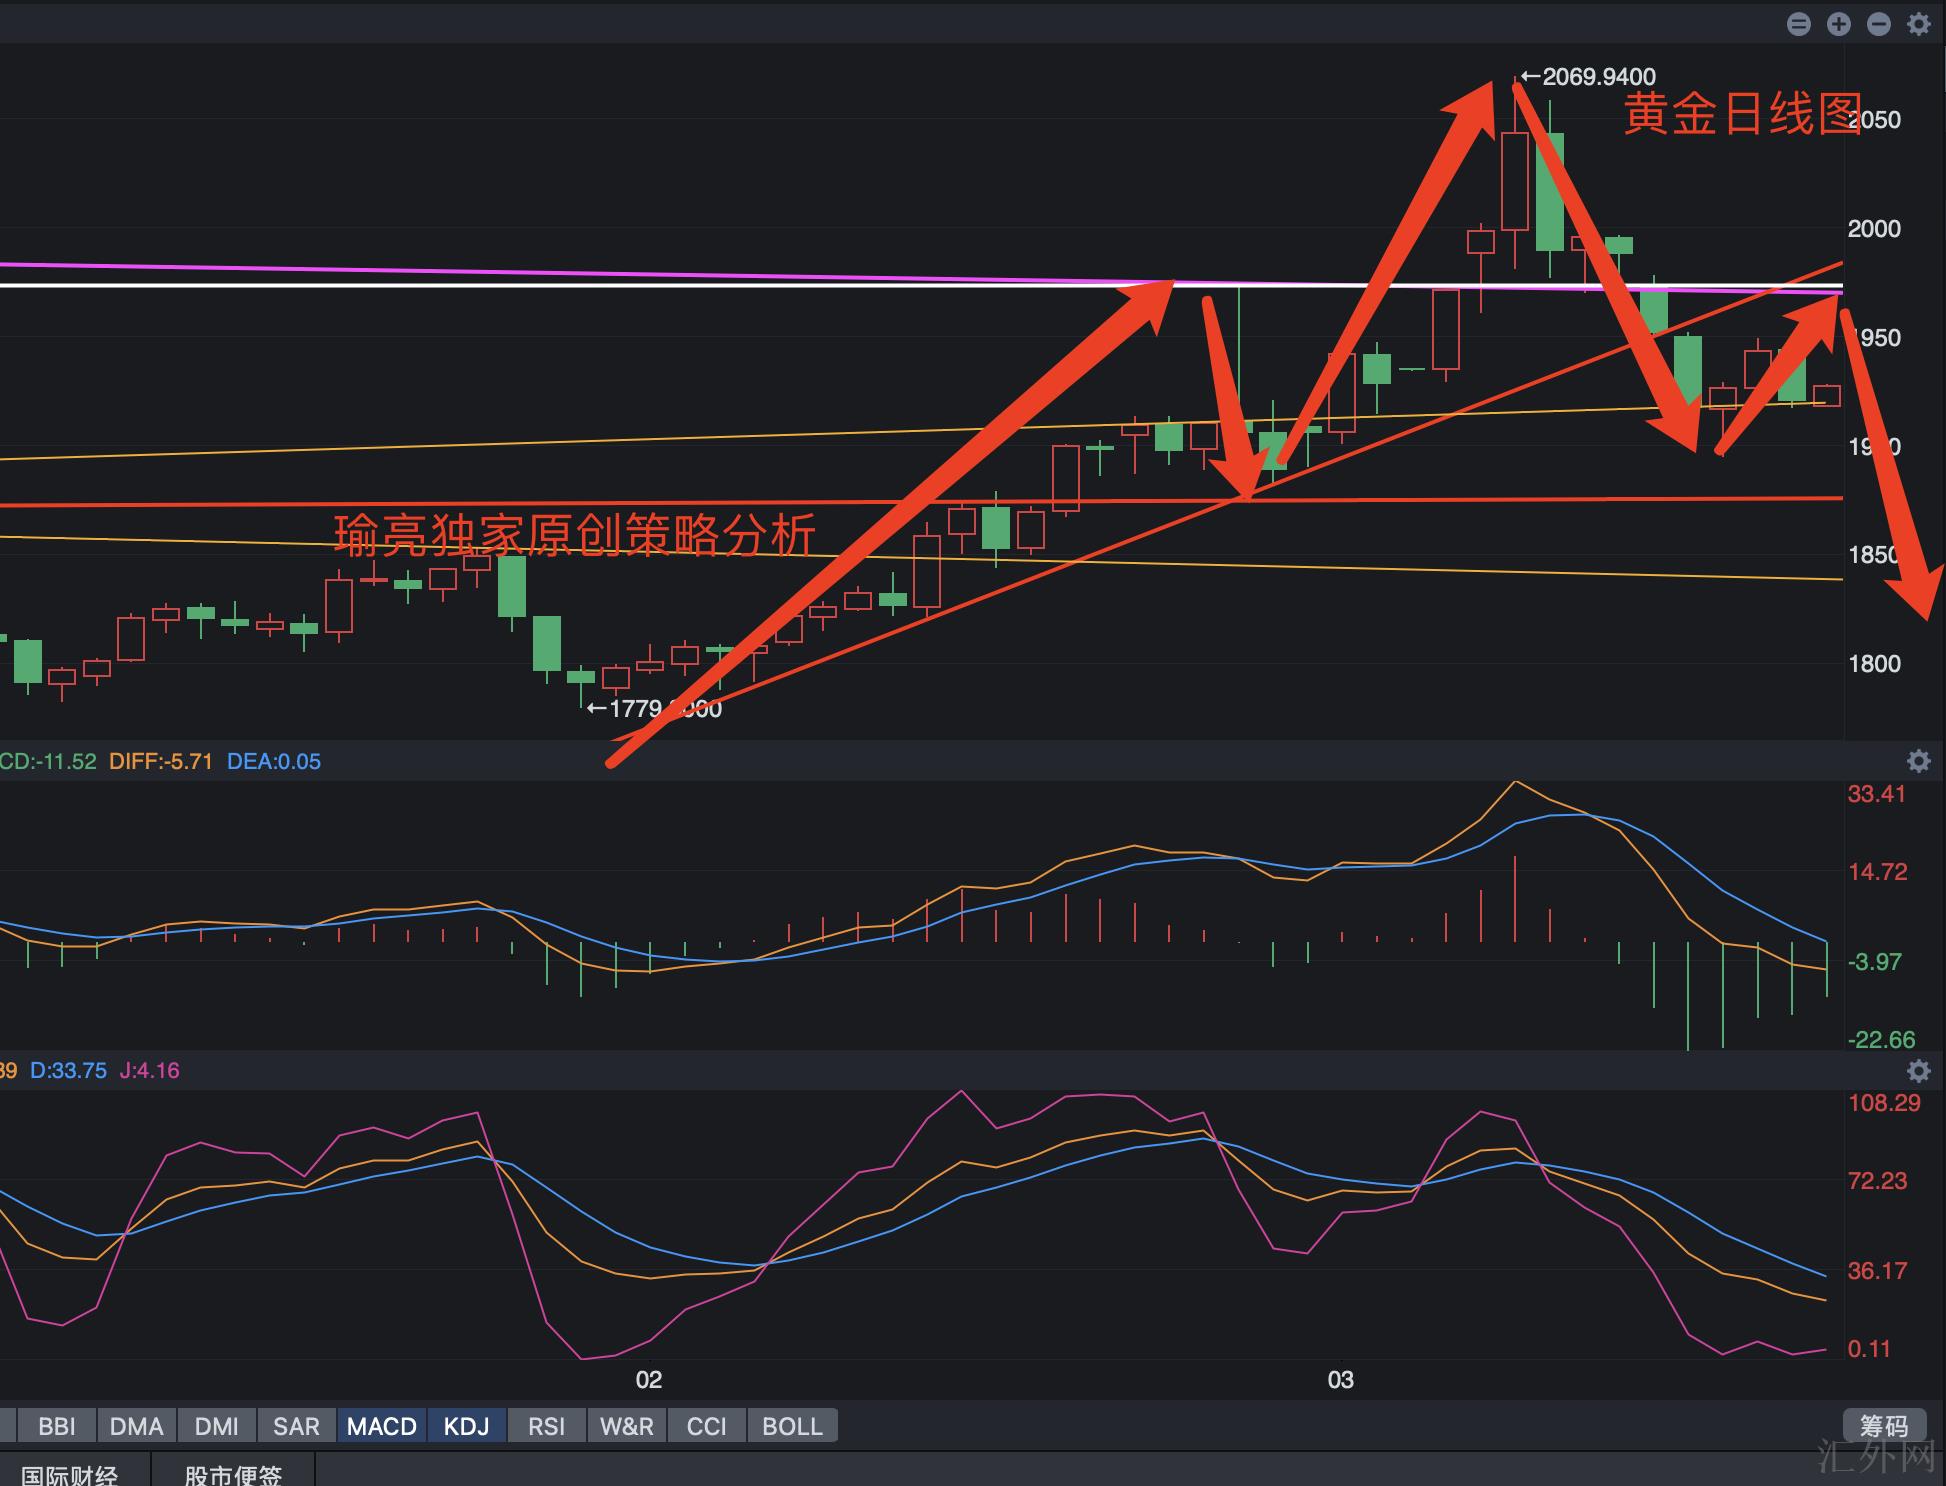
Task: Switch to the DMI indicator
Action: coord(216,1426)
